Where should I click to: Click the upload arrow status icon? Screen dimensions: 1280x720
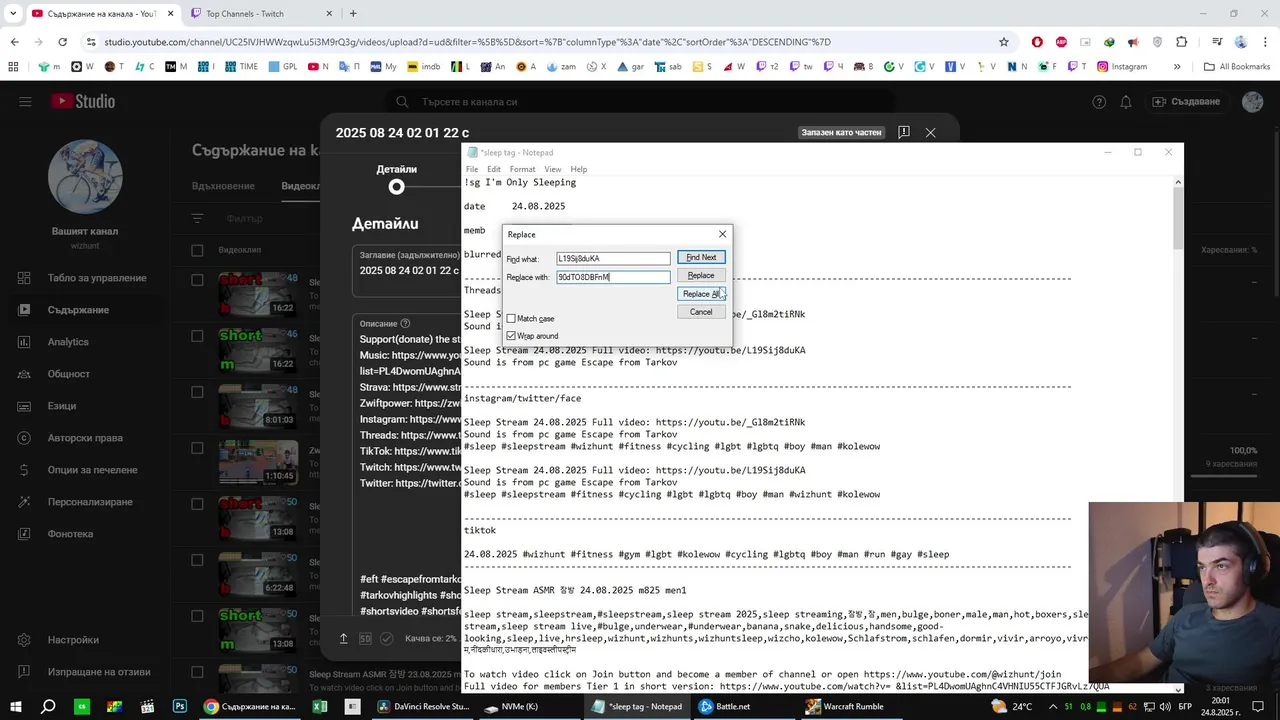(x=343, y=638)
